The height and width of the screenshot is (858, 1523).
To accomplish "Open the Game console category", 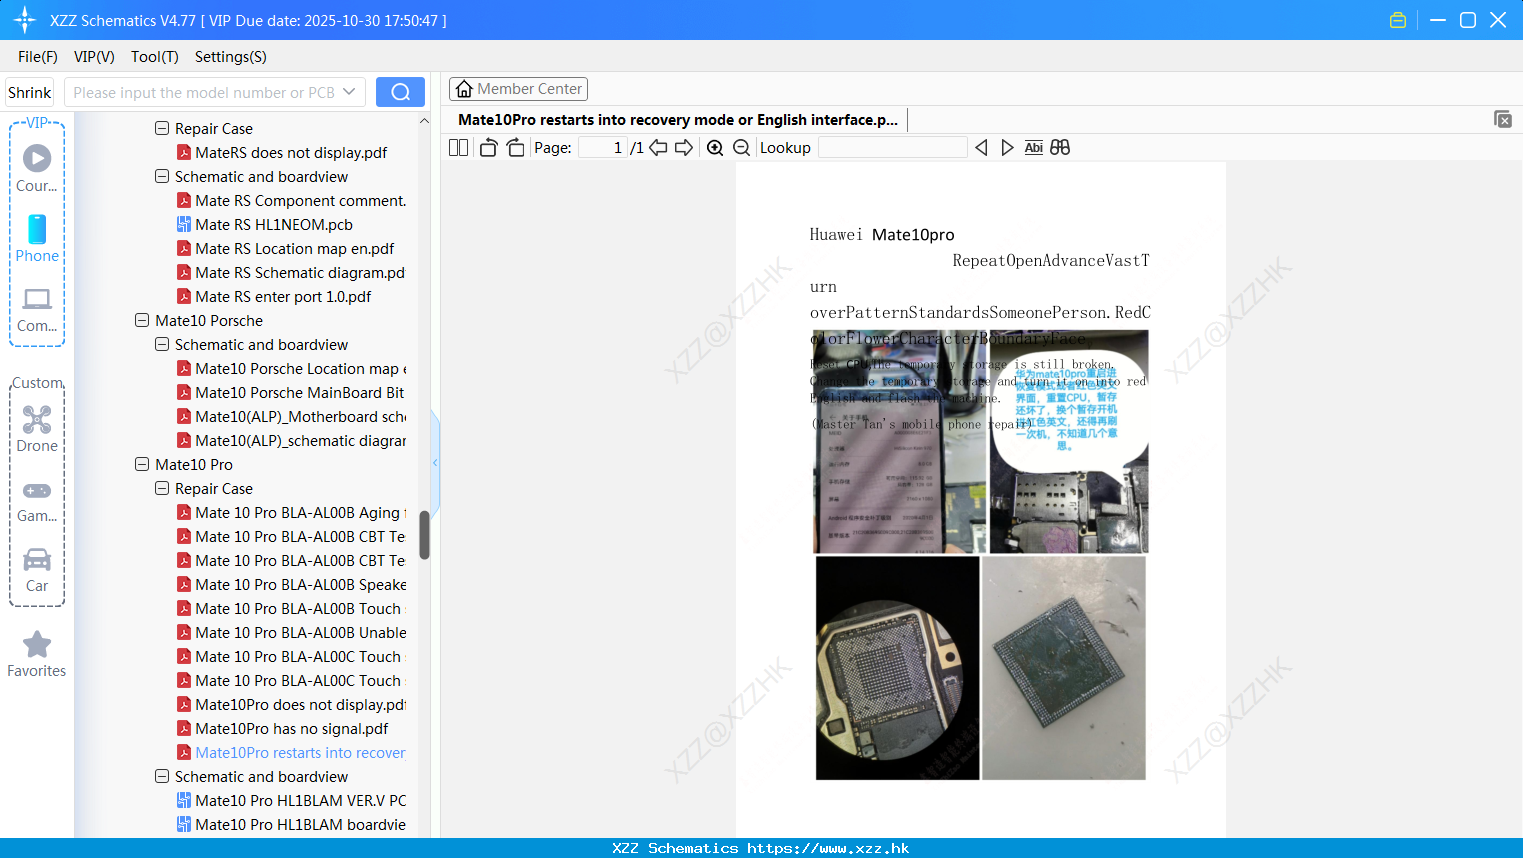I will click(37, 500).
